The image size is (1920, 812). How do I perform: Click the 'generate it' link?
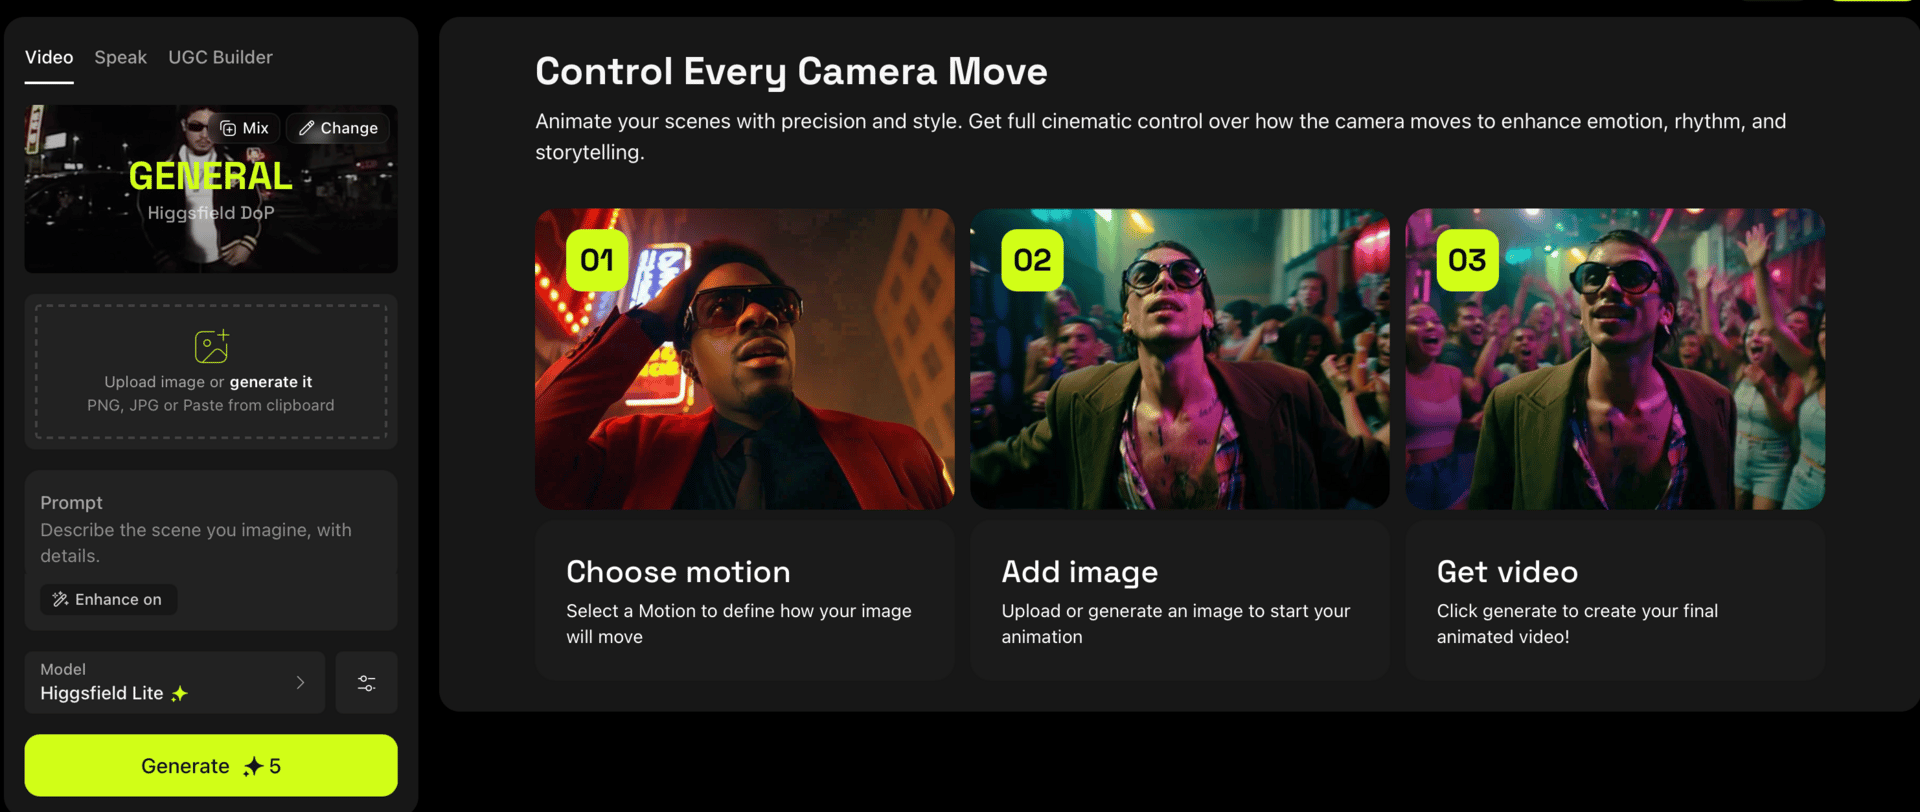(x=271, y=382)
